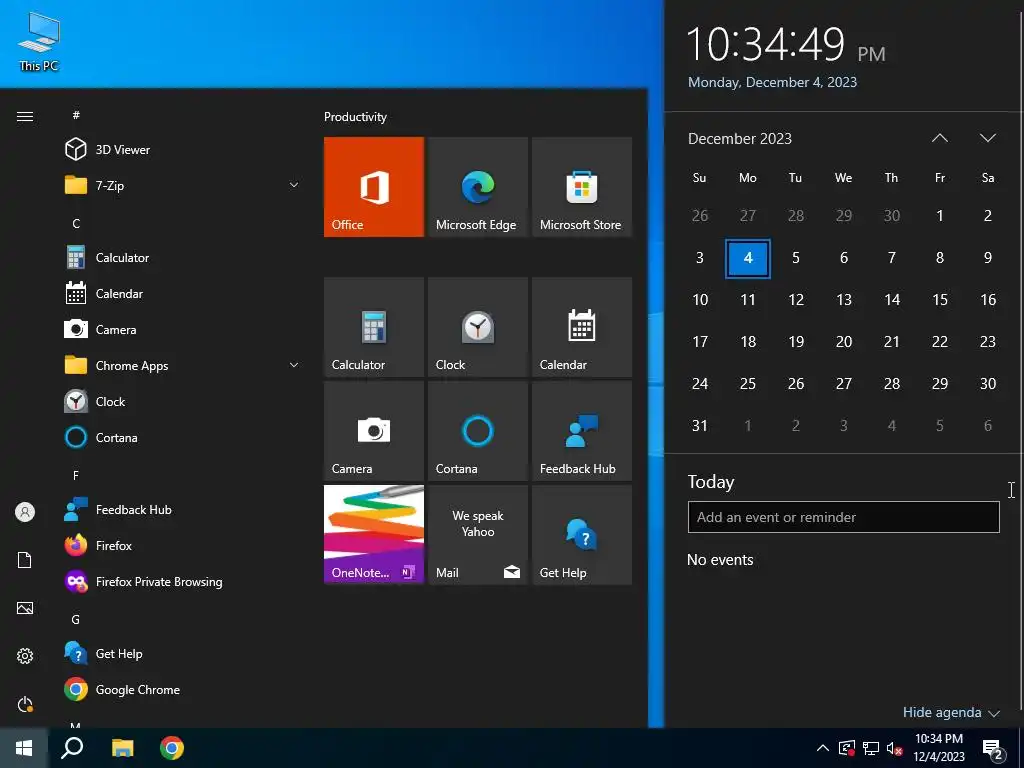Select December 31 on the calendar
This screenshot has height=768, width=1024.
[699, 425]
